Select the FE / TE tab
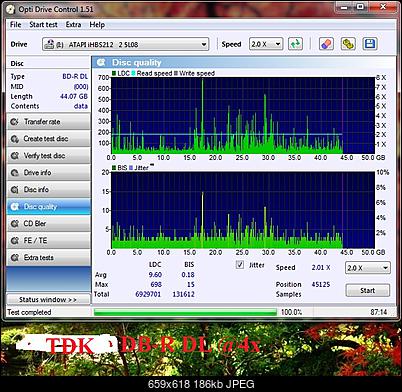This screenshot has width=402, height=392. click(x=48, y=241)
